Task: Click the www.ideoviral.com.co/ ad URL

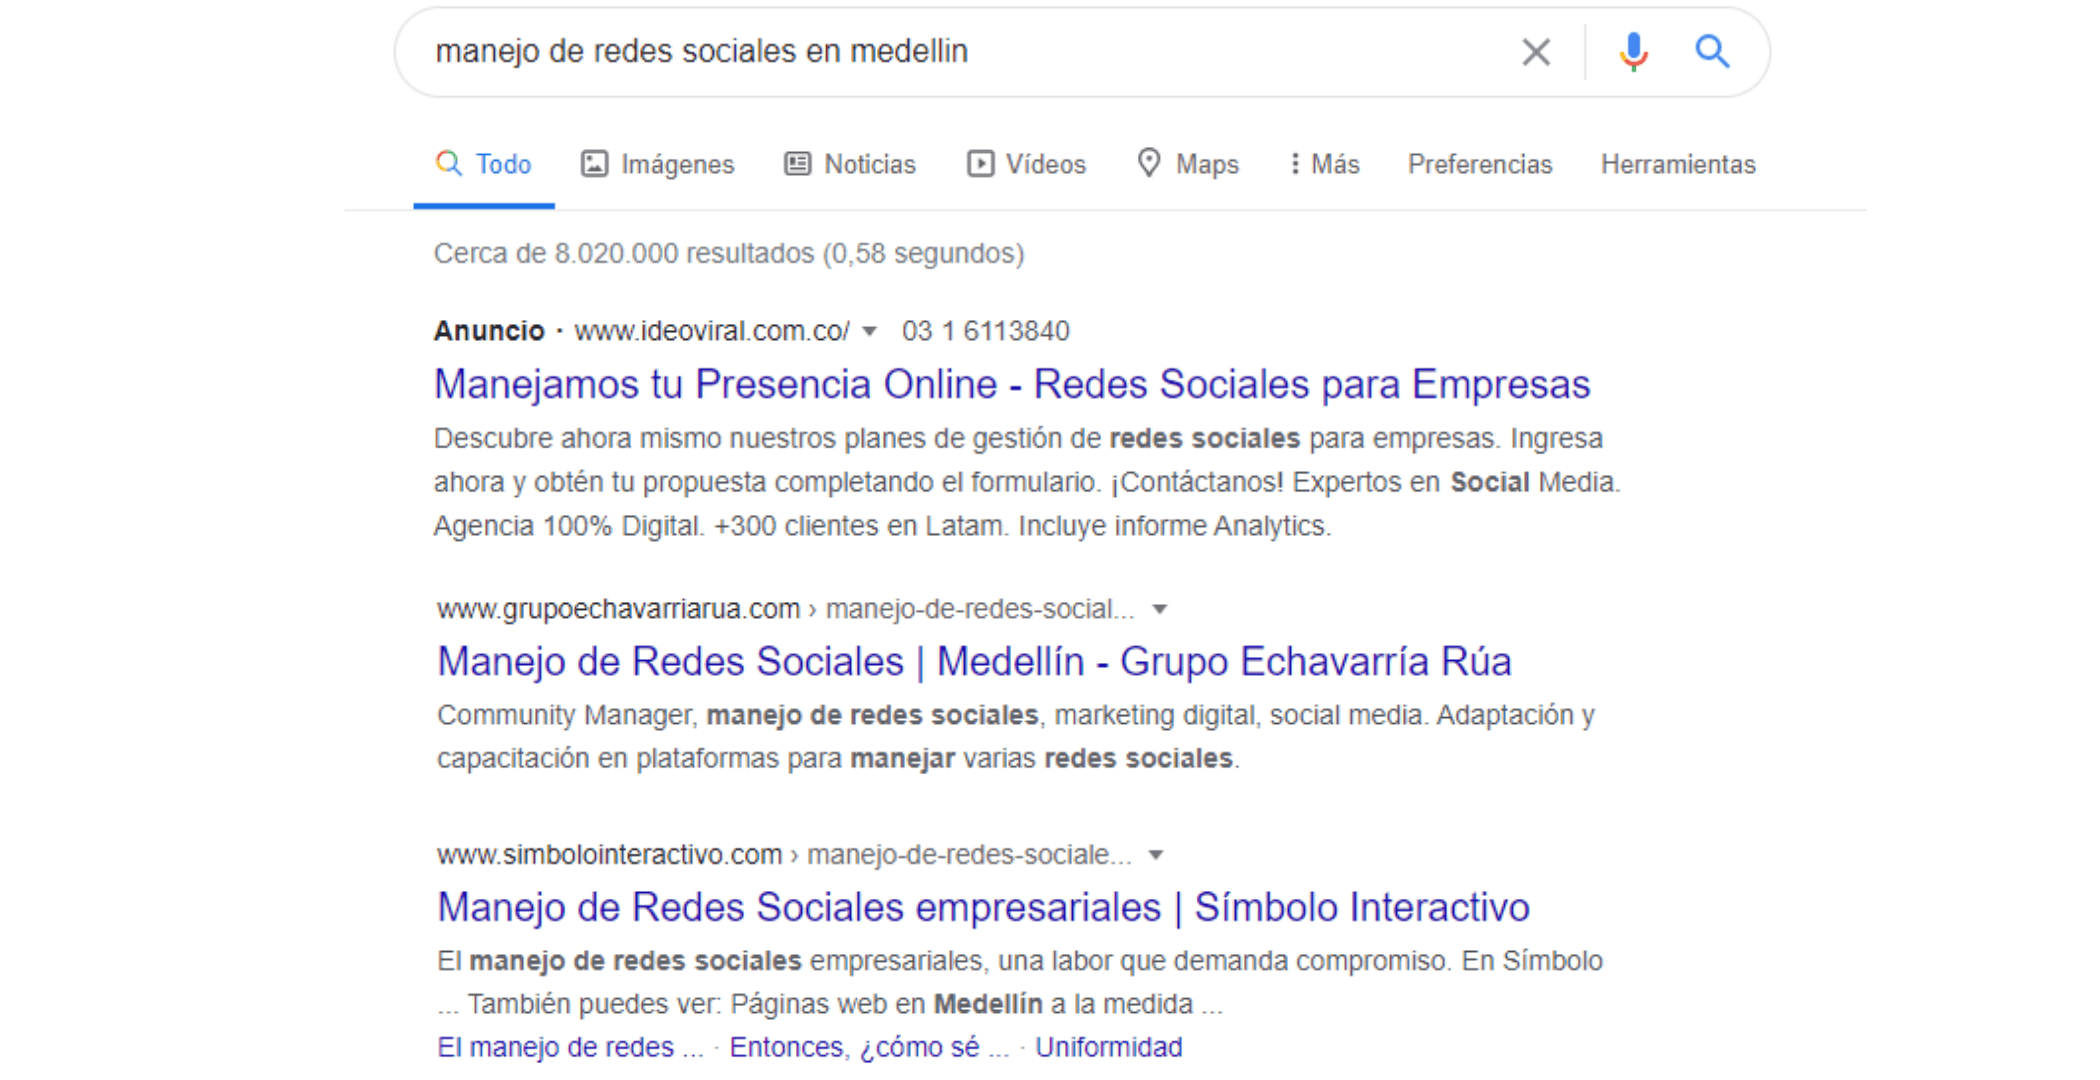Action: [712, 331]
